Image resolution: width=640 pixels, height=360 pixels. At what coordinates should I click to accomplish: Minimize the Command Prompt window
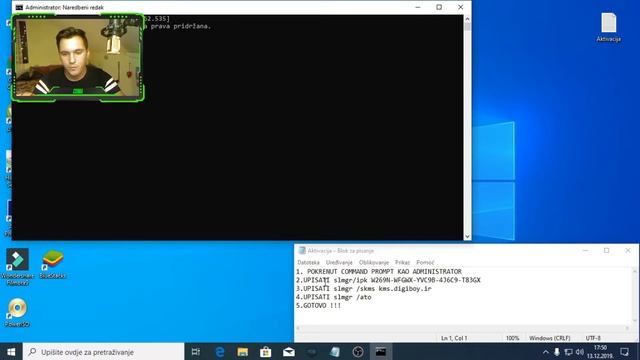(x=418, y=7)
